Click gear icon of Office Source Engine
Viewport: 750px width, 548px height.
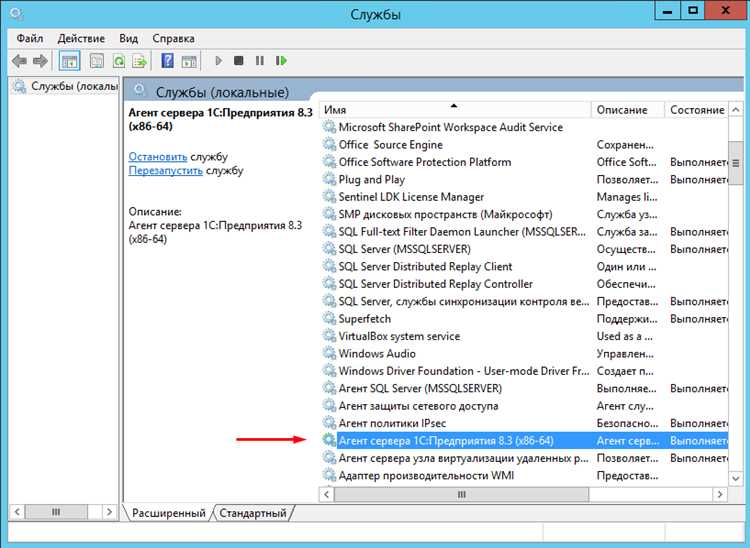click(329, 144)
